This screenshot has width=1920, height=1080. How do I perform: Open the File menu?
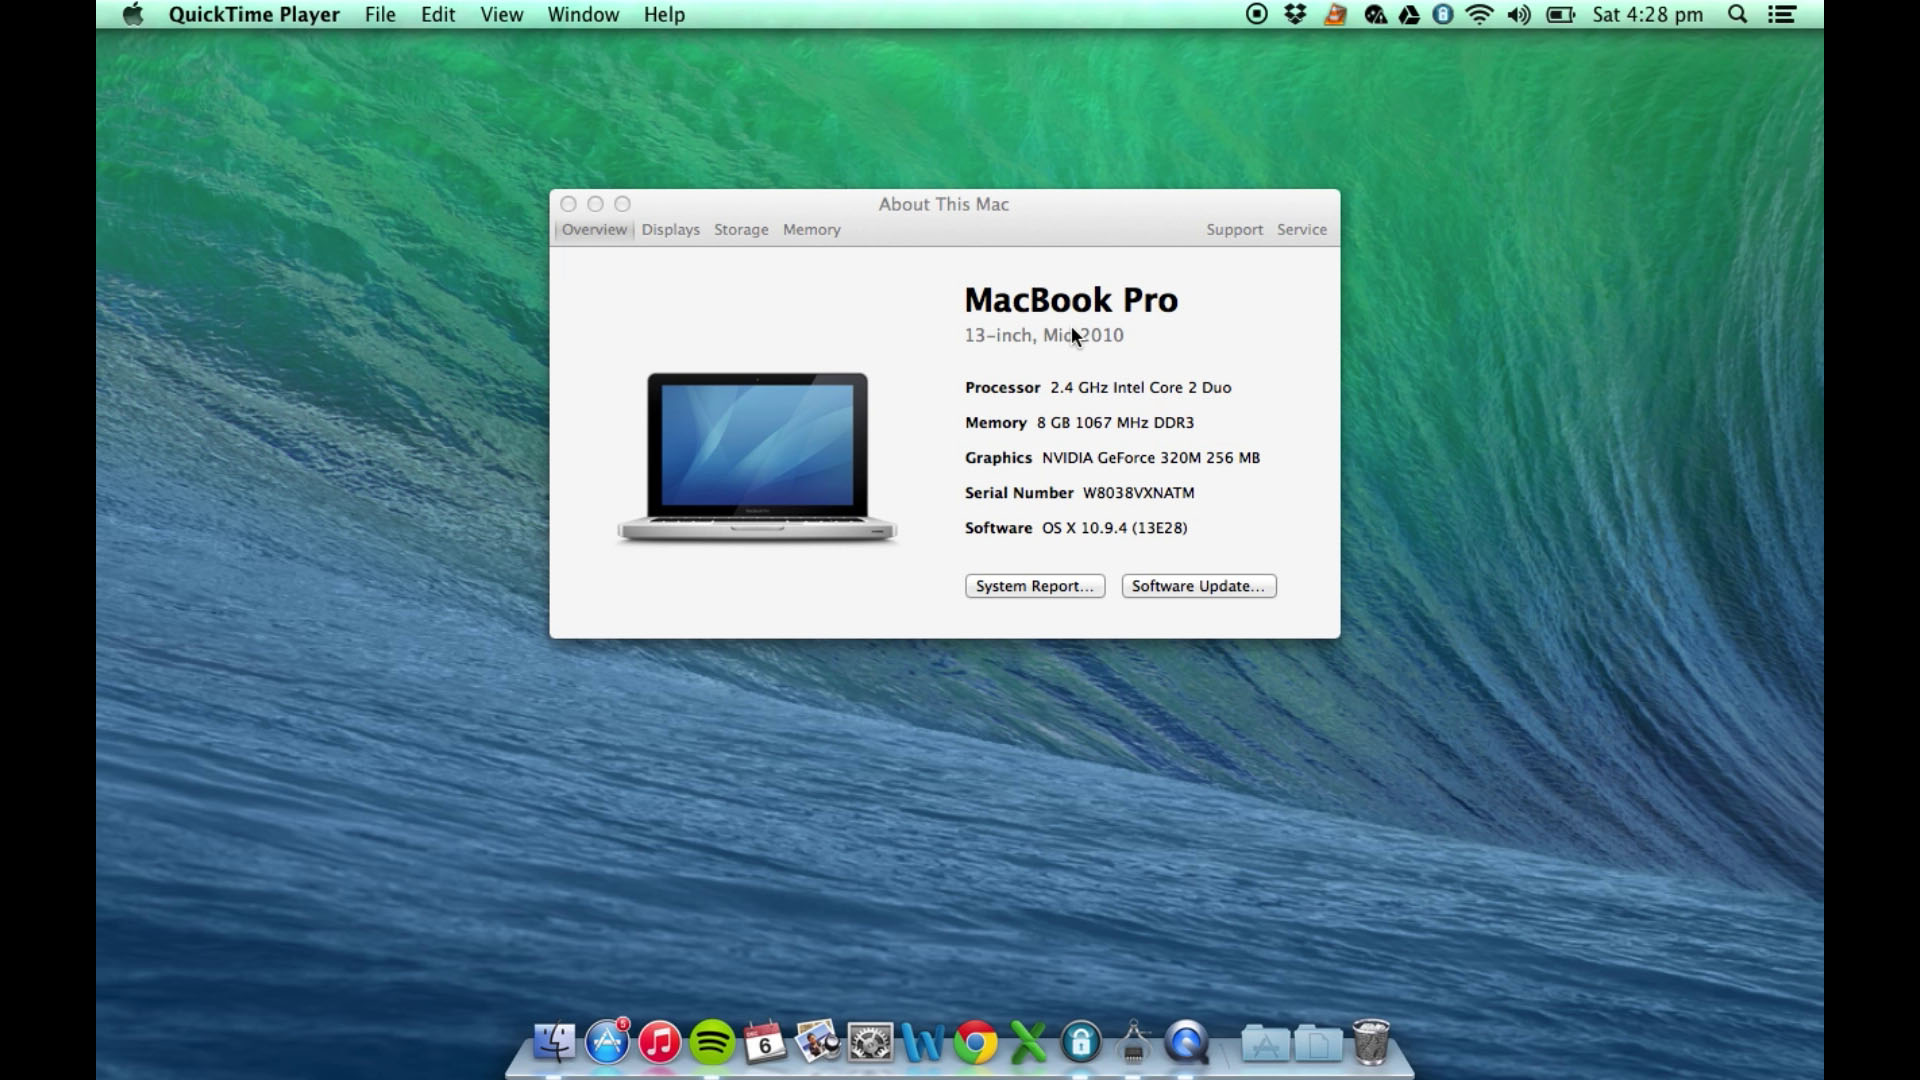tap(380, 14)
